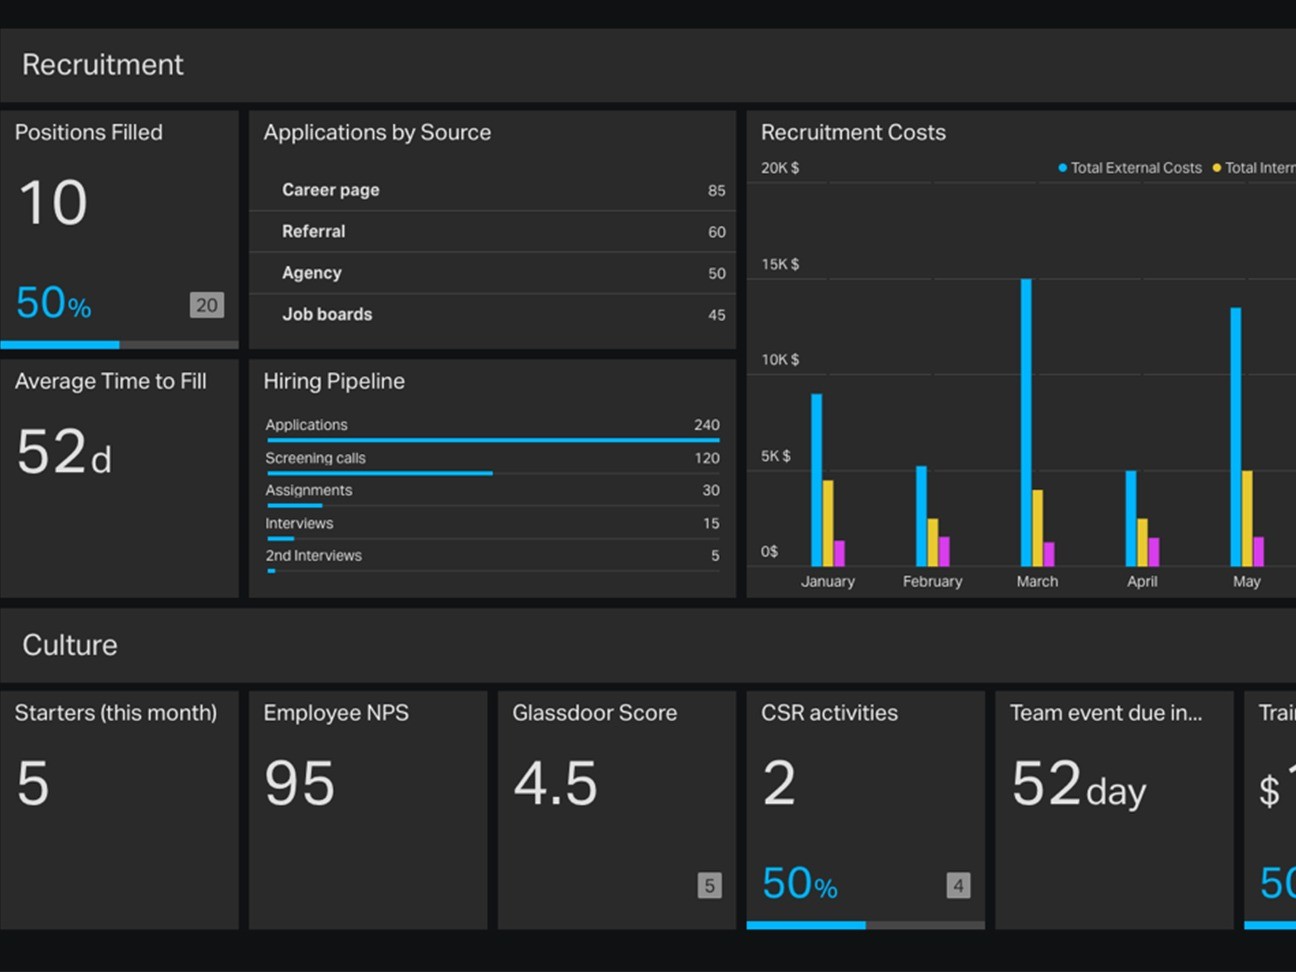Toggle the Total External Costs legend entry
This screenshot has width=1296, height=972.
(x=1130, y=168)
